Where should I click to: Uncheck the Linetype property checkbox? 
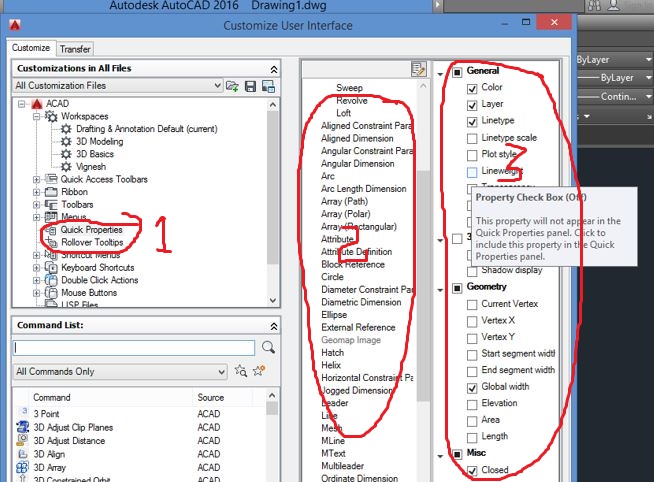pyautogui.click(x=472, y=122)
